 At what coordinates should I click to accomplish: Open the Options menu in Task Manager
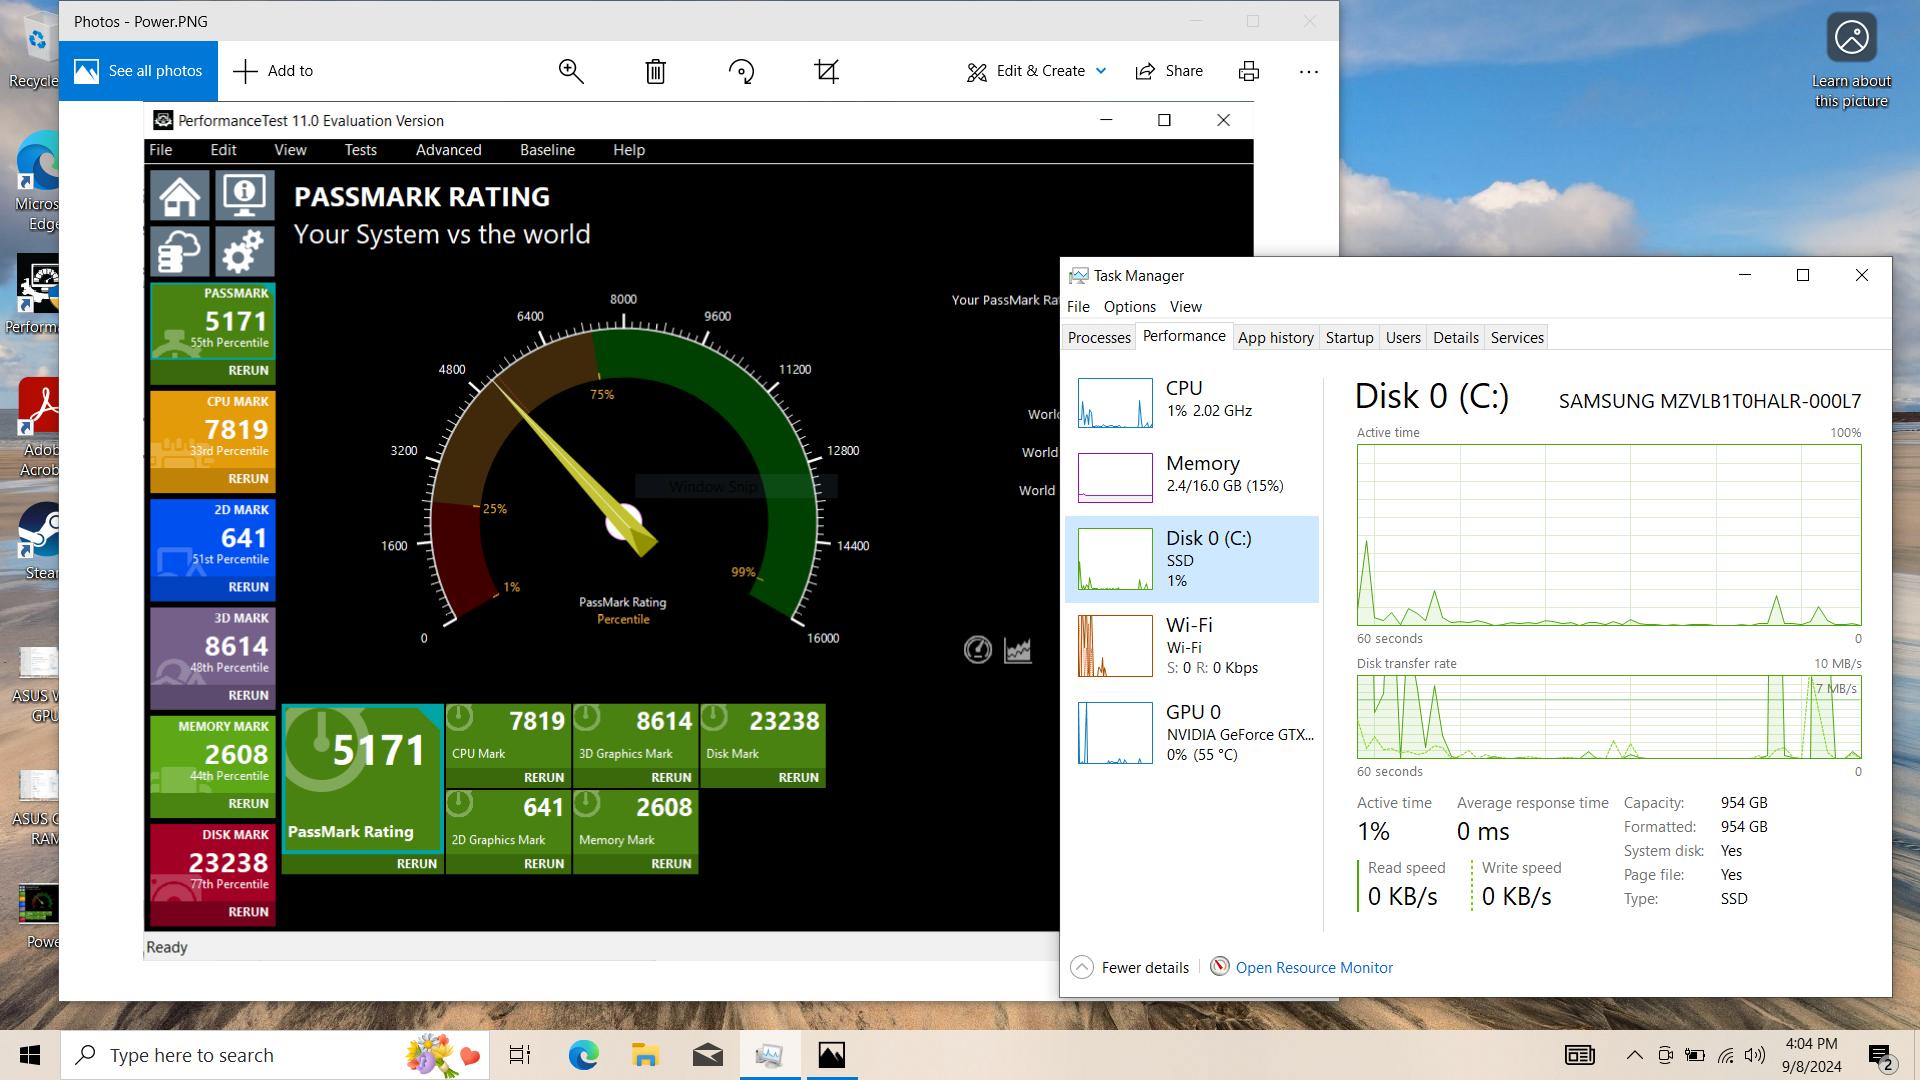pyautogui.click(x=1130, y=307)
